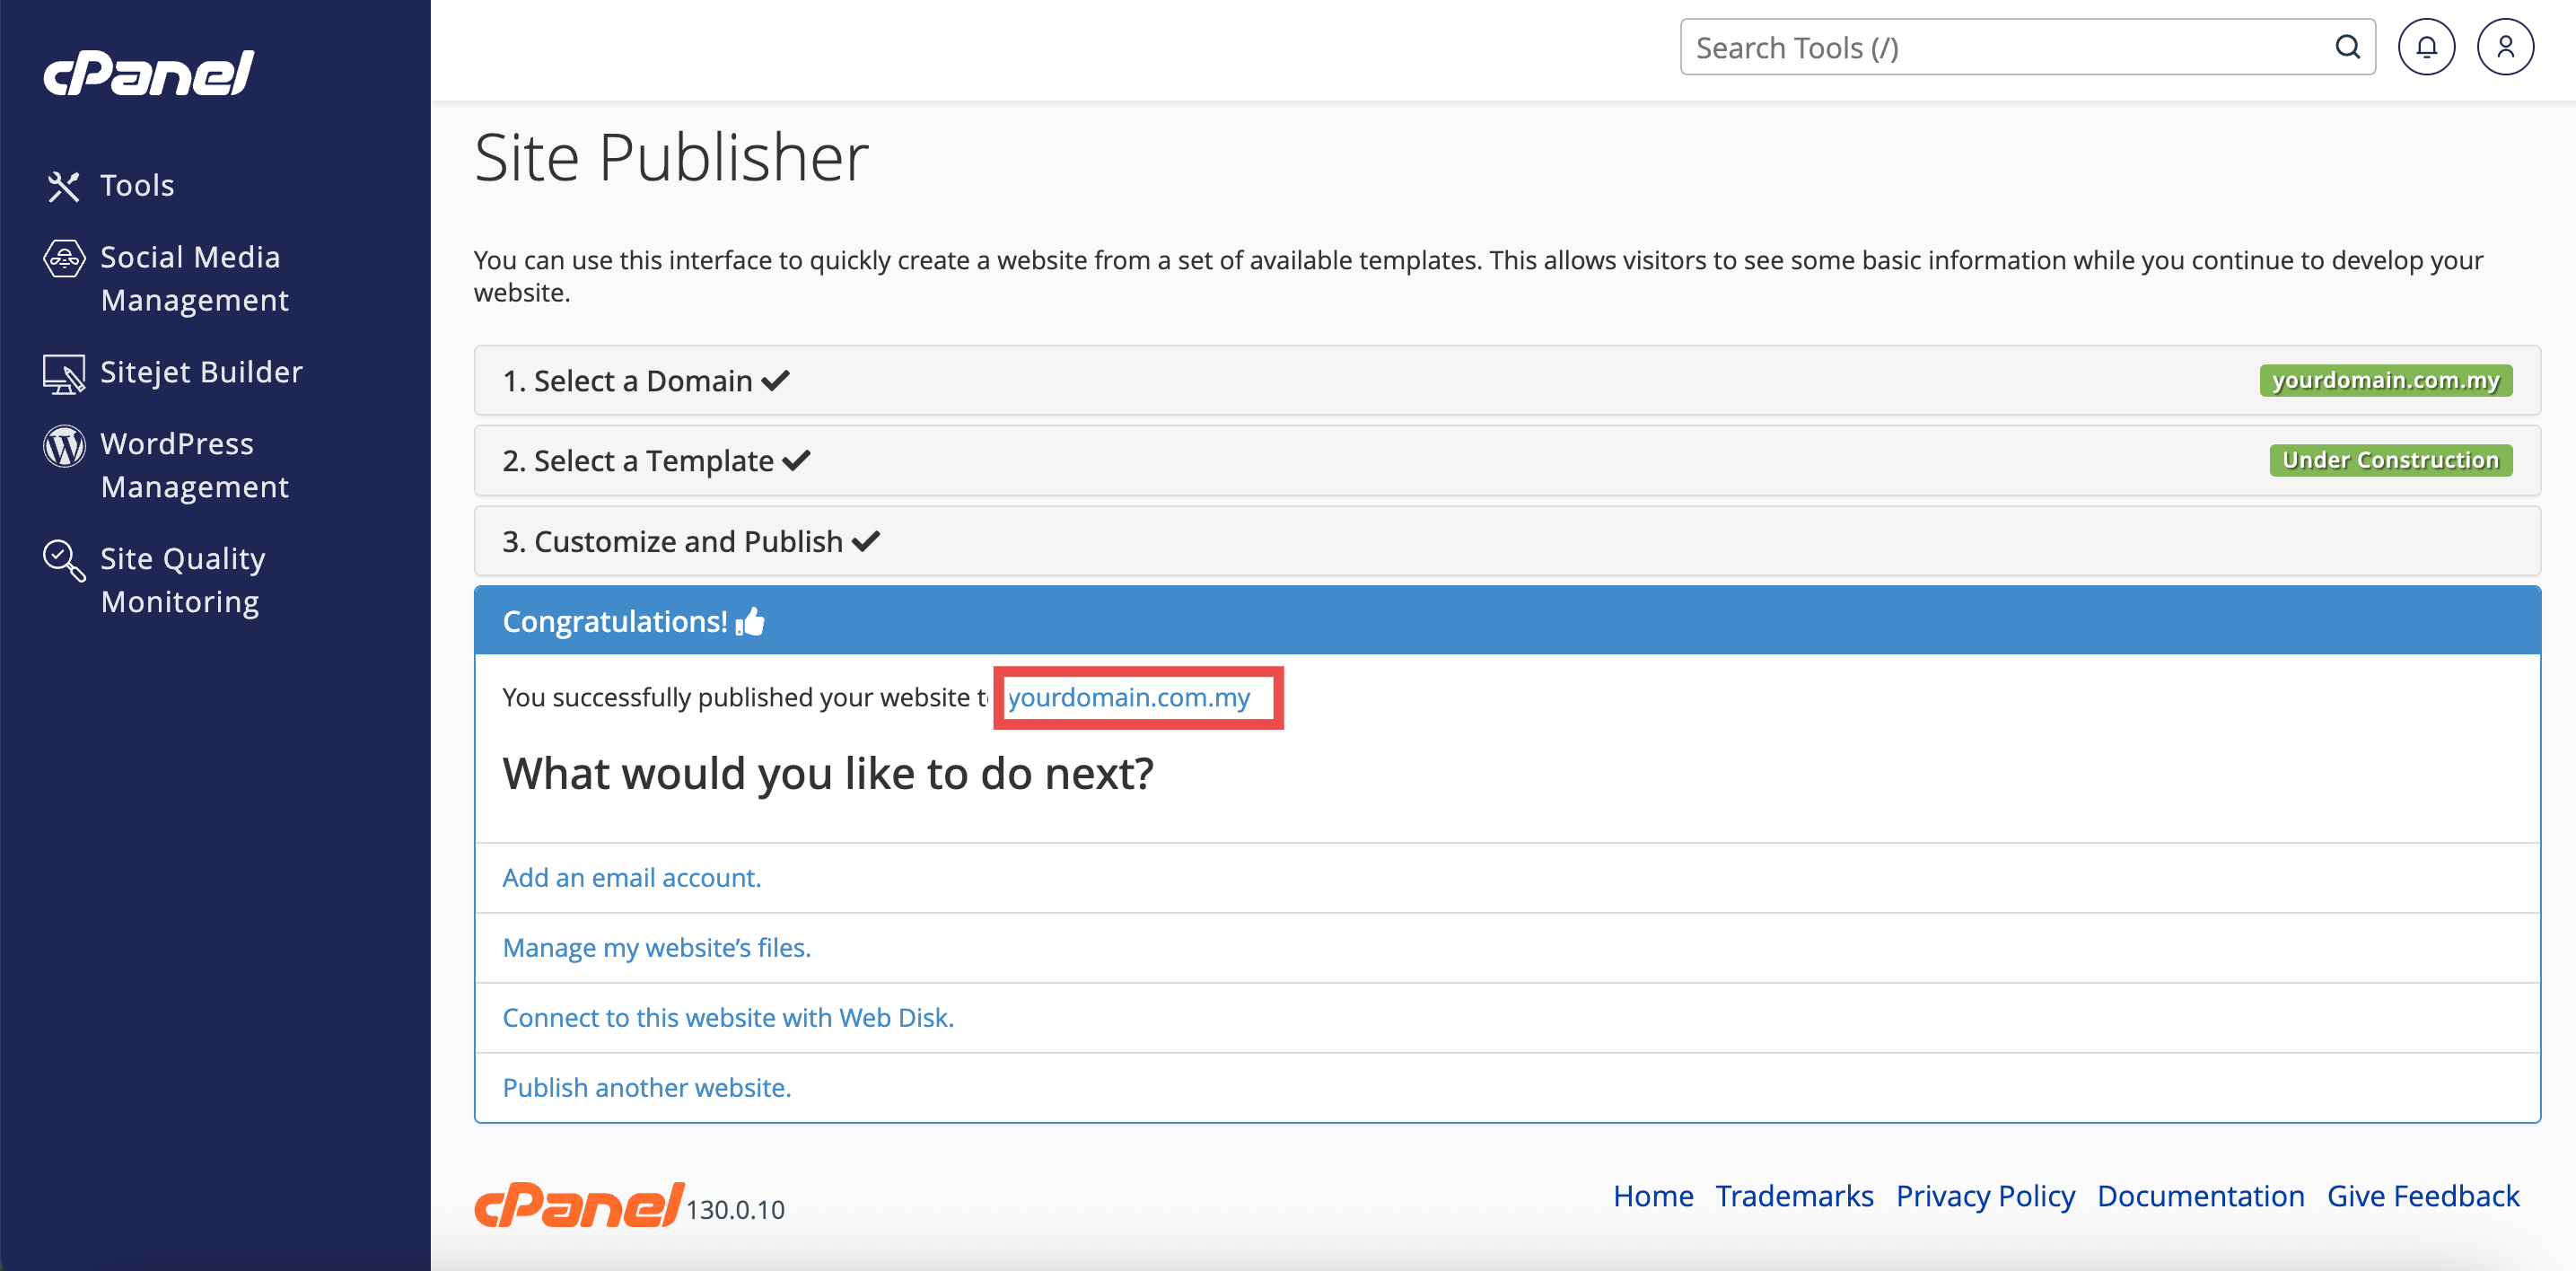Open the Tools wrench icon
The image size is (2576, 1271).
coord(63,186)
